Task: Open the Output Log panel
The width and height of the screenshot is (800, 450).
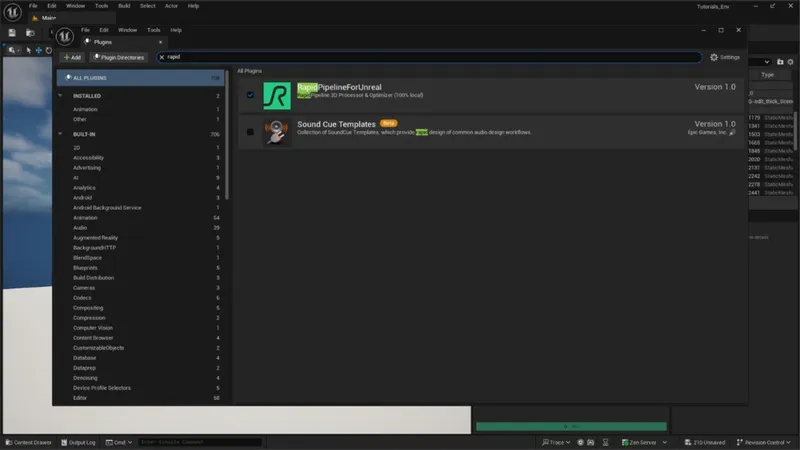Action: click(78, 442)
